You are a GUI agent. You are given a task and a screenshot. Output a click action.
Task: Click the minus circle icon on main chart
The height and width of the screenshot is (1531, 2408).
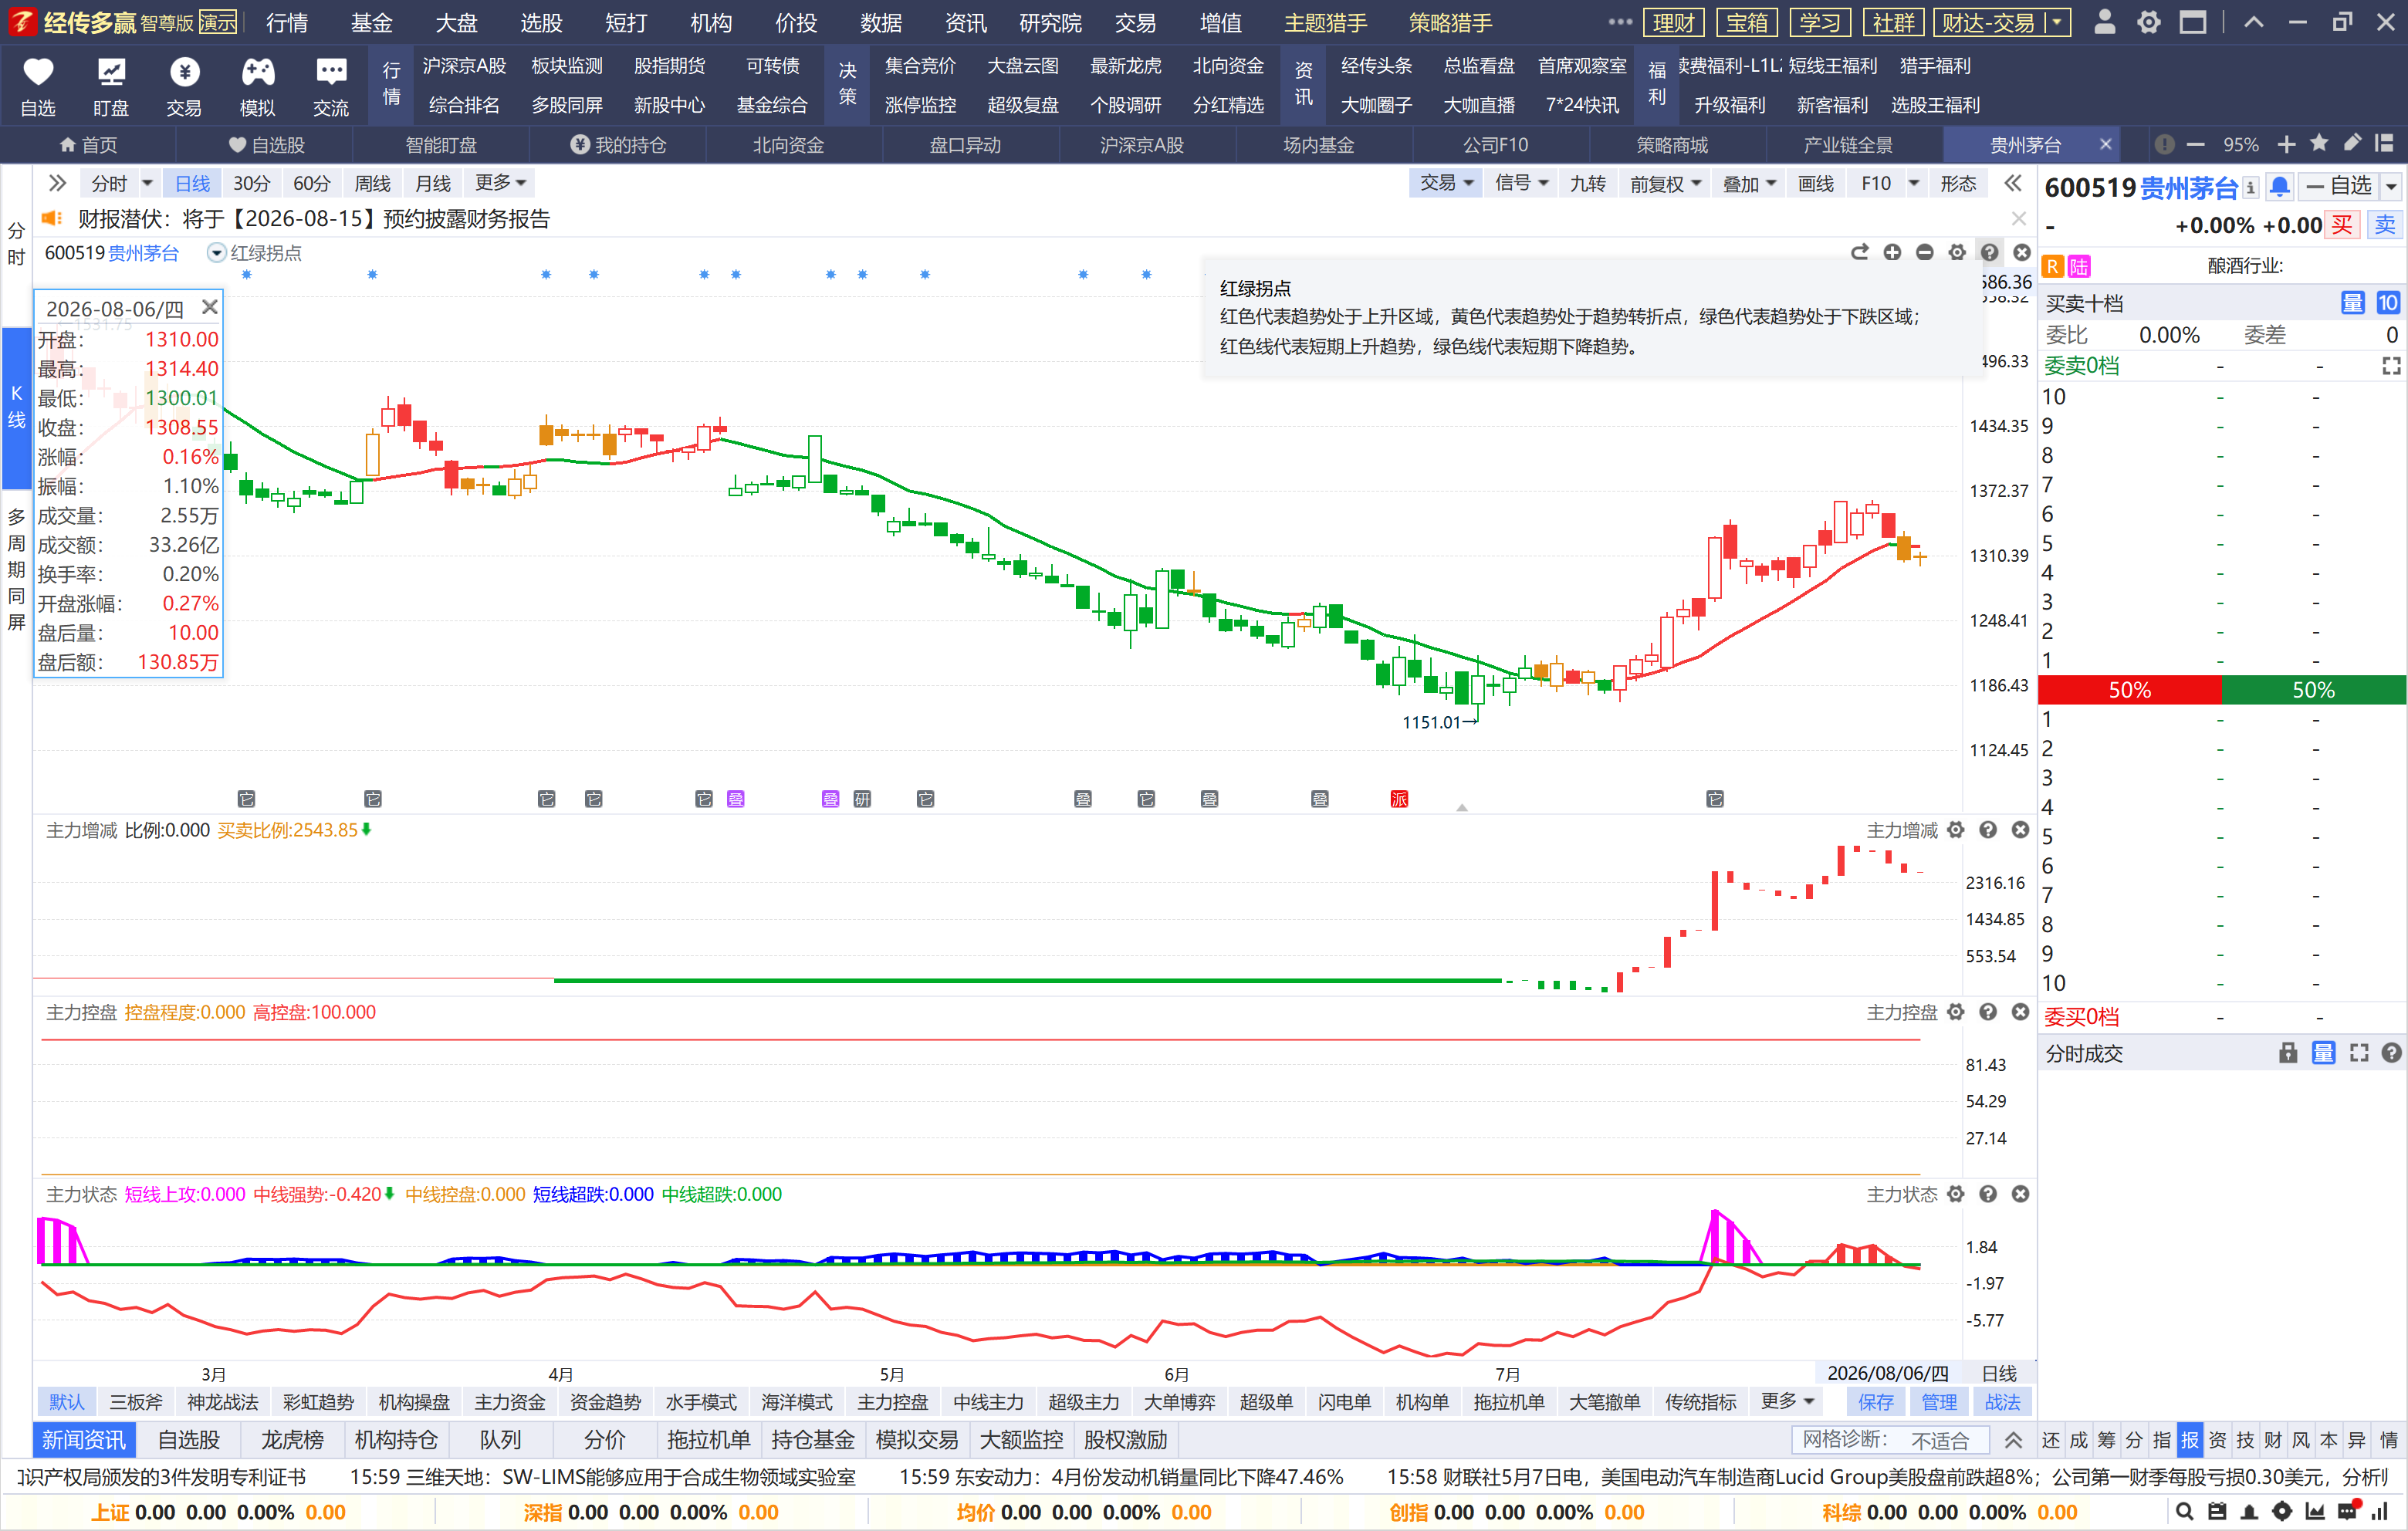pyautogui.click(x=1924, y=252)
